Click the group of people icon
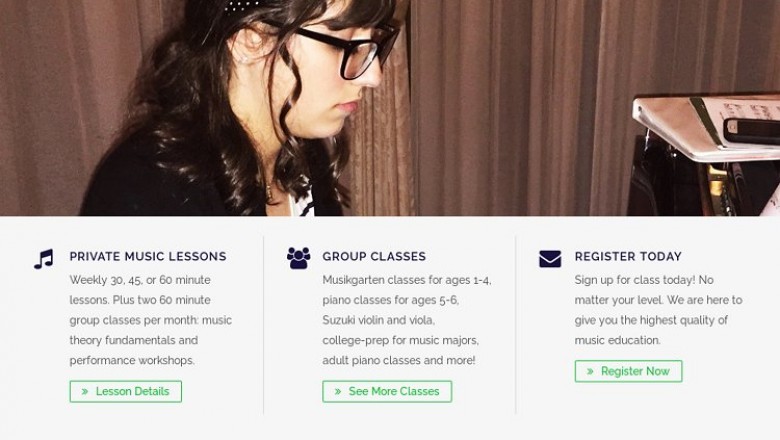The image size is (780, 440). coord(298,258)
